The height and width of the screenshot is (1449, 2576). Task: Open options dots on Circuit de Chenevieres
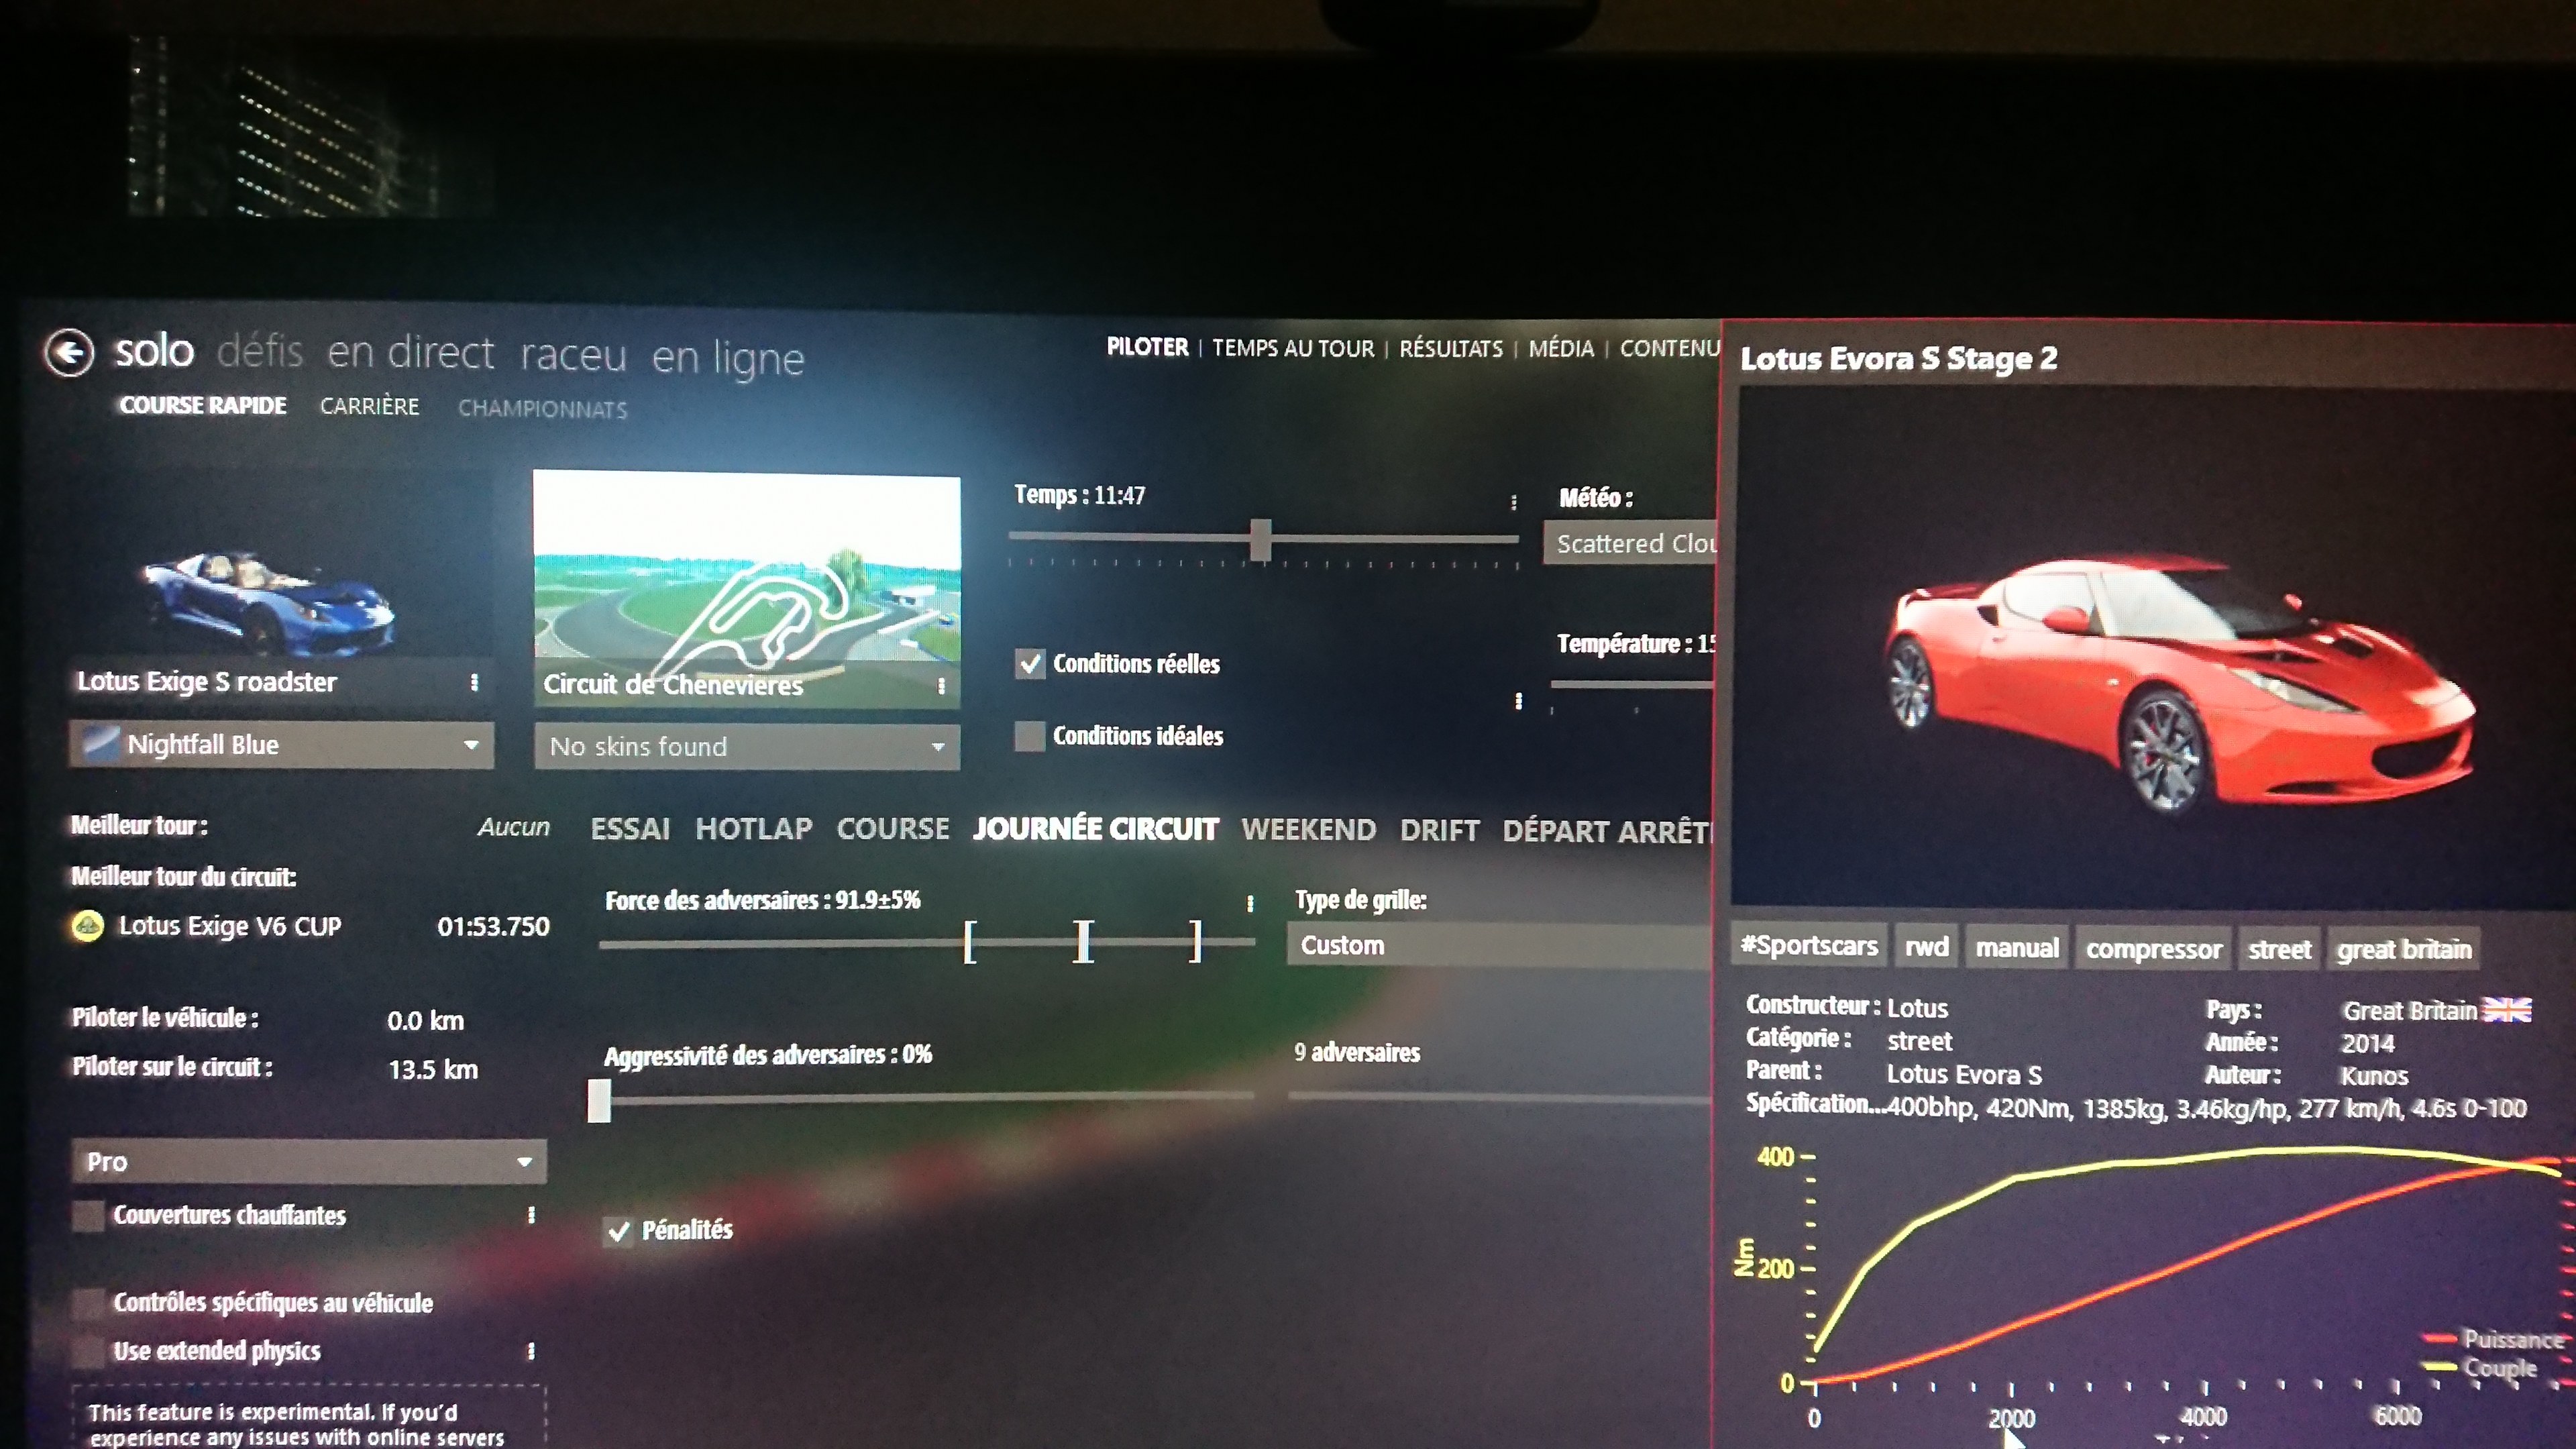[x=941, y=686]
